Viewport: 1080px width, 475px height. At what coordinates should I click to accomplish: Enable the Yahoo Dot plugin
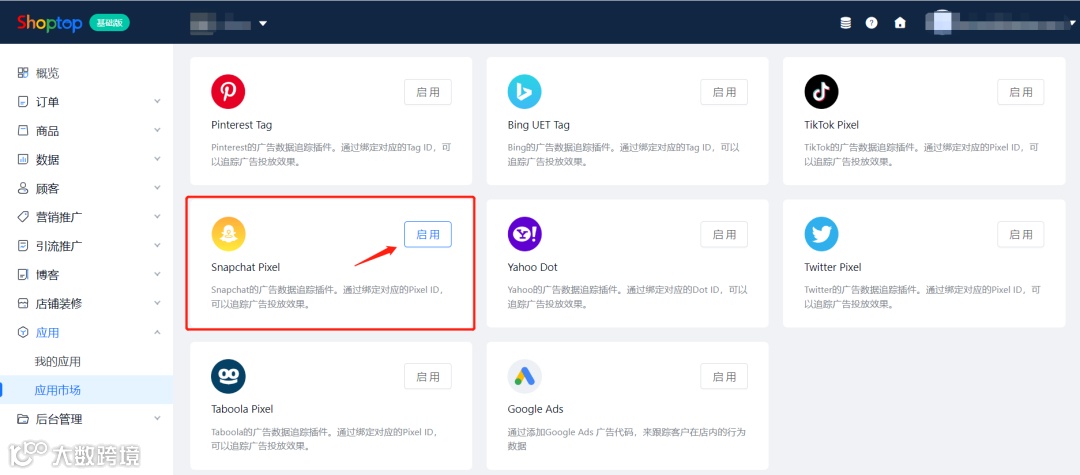point(724,235)
